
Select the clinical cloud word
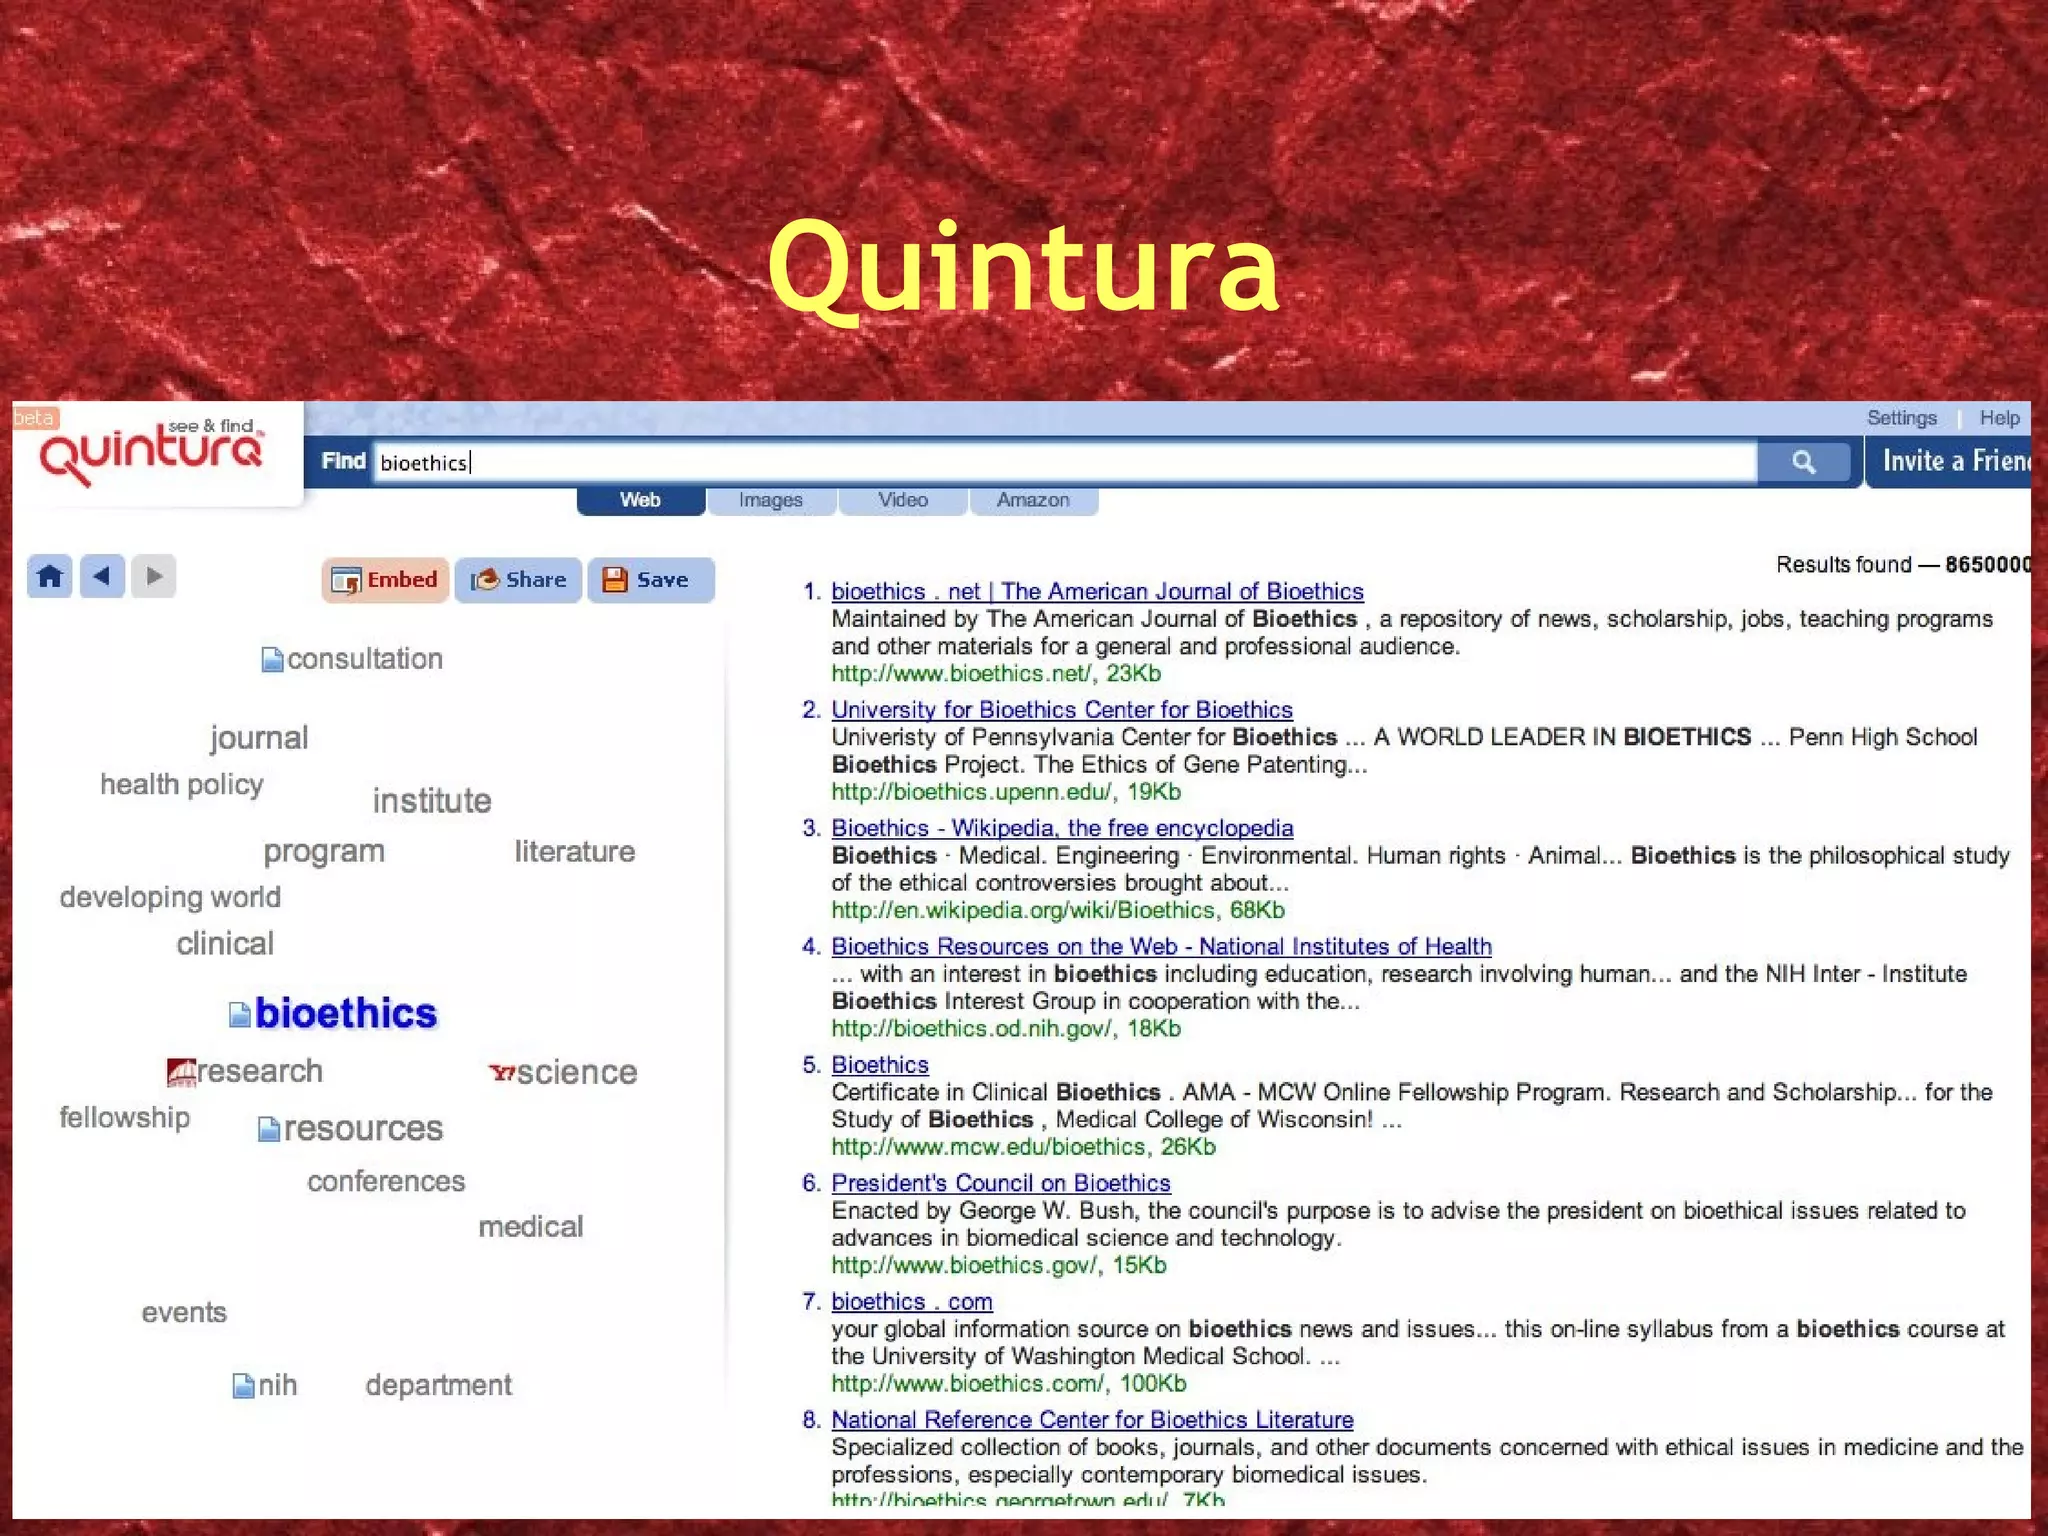pyautogui.click(x=225, y=944)
